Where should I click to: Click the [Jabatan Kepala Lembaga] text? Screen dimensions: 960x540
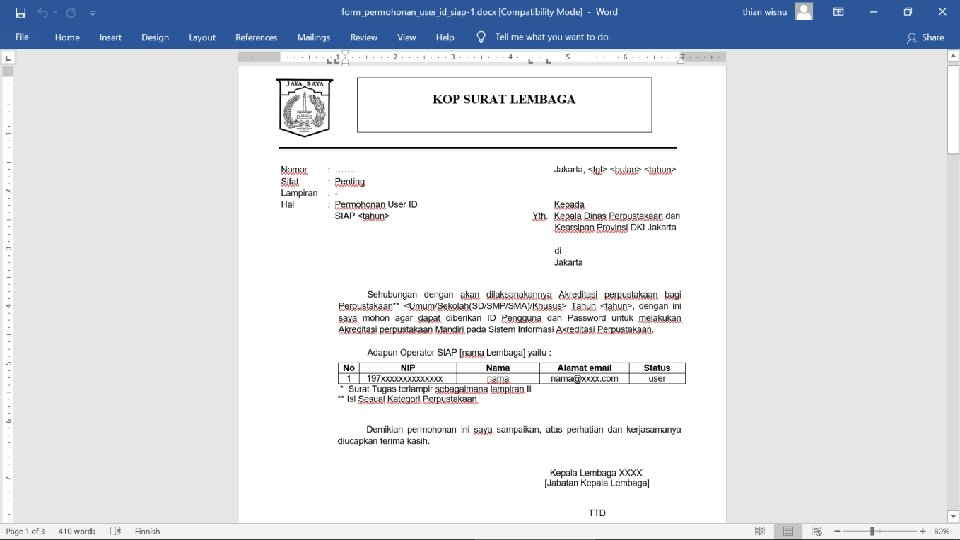click(597, 483)
